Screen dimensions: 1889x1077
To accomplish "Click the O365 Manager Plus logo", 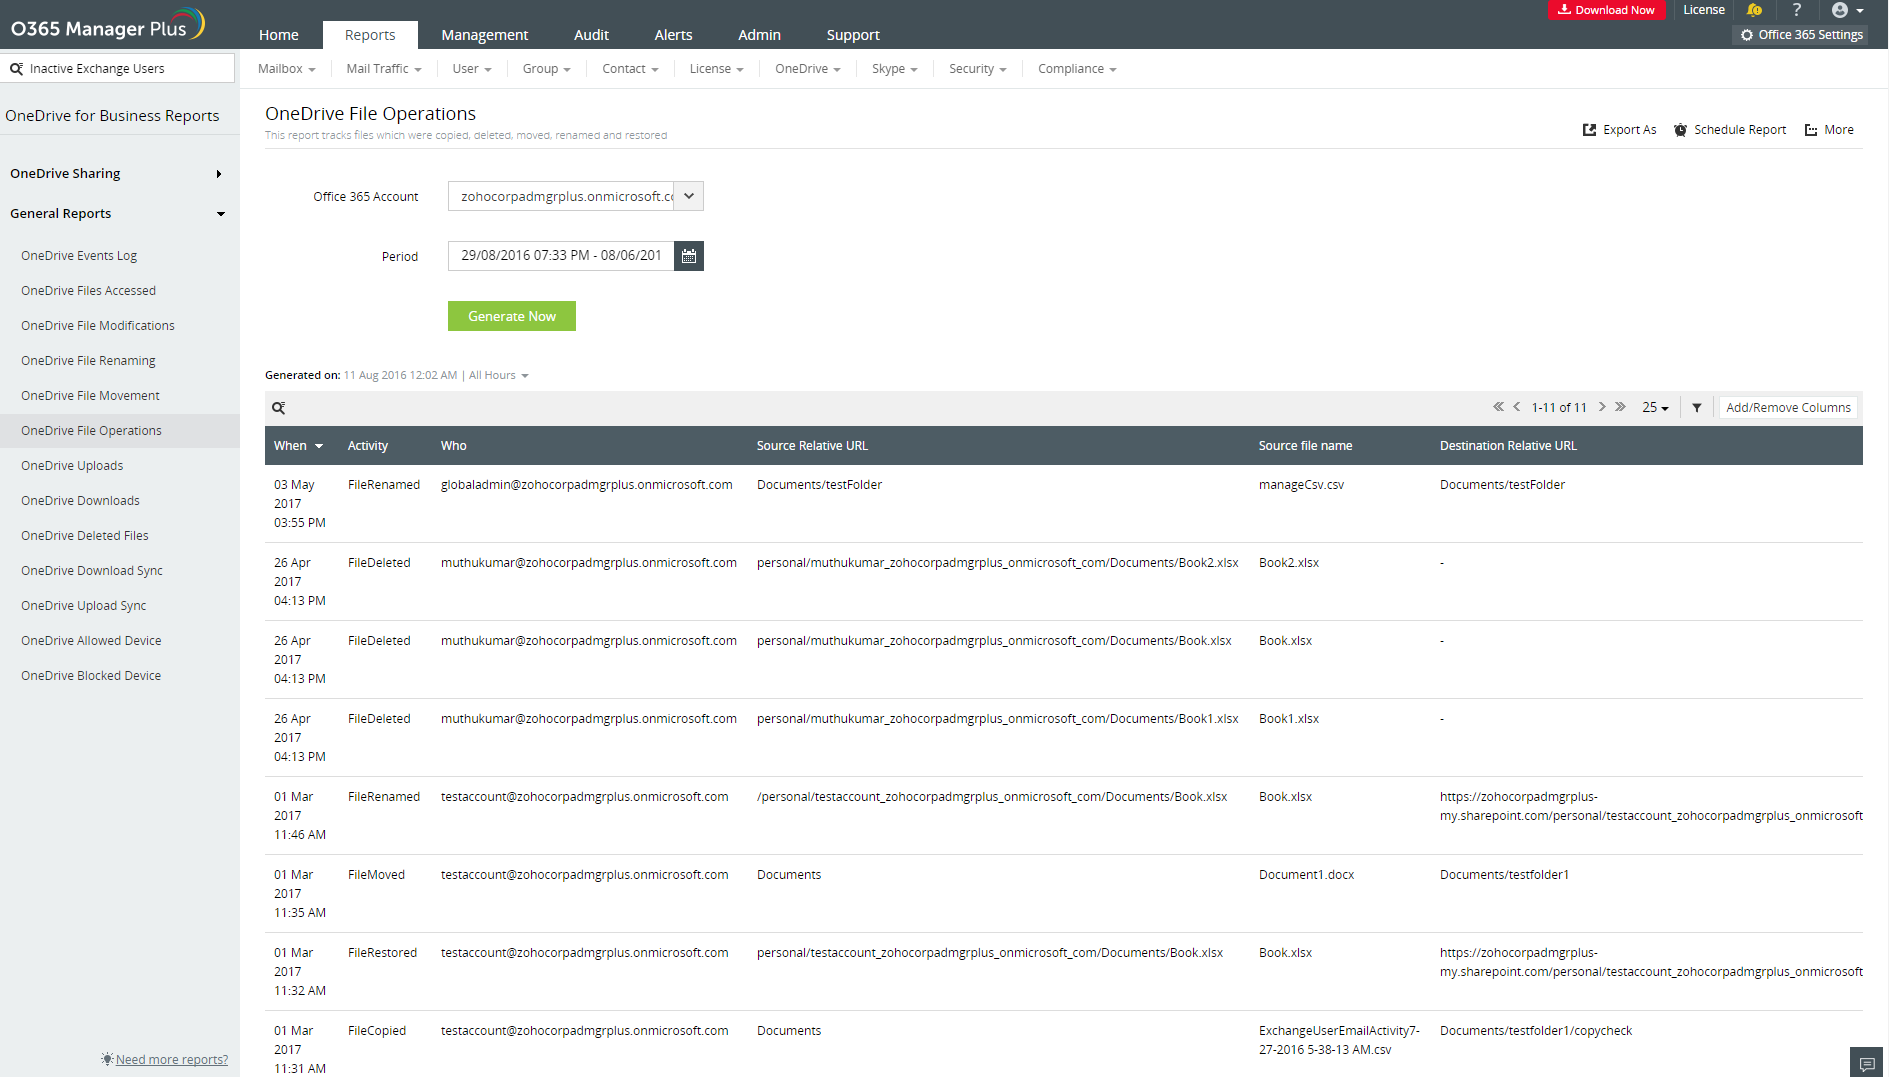I will pos(107,26).
